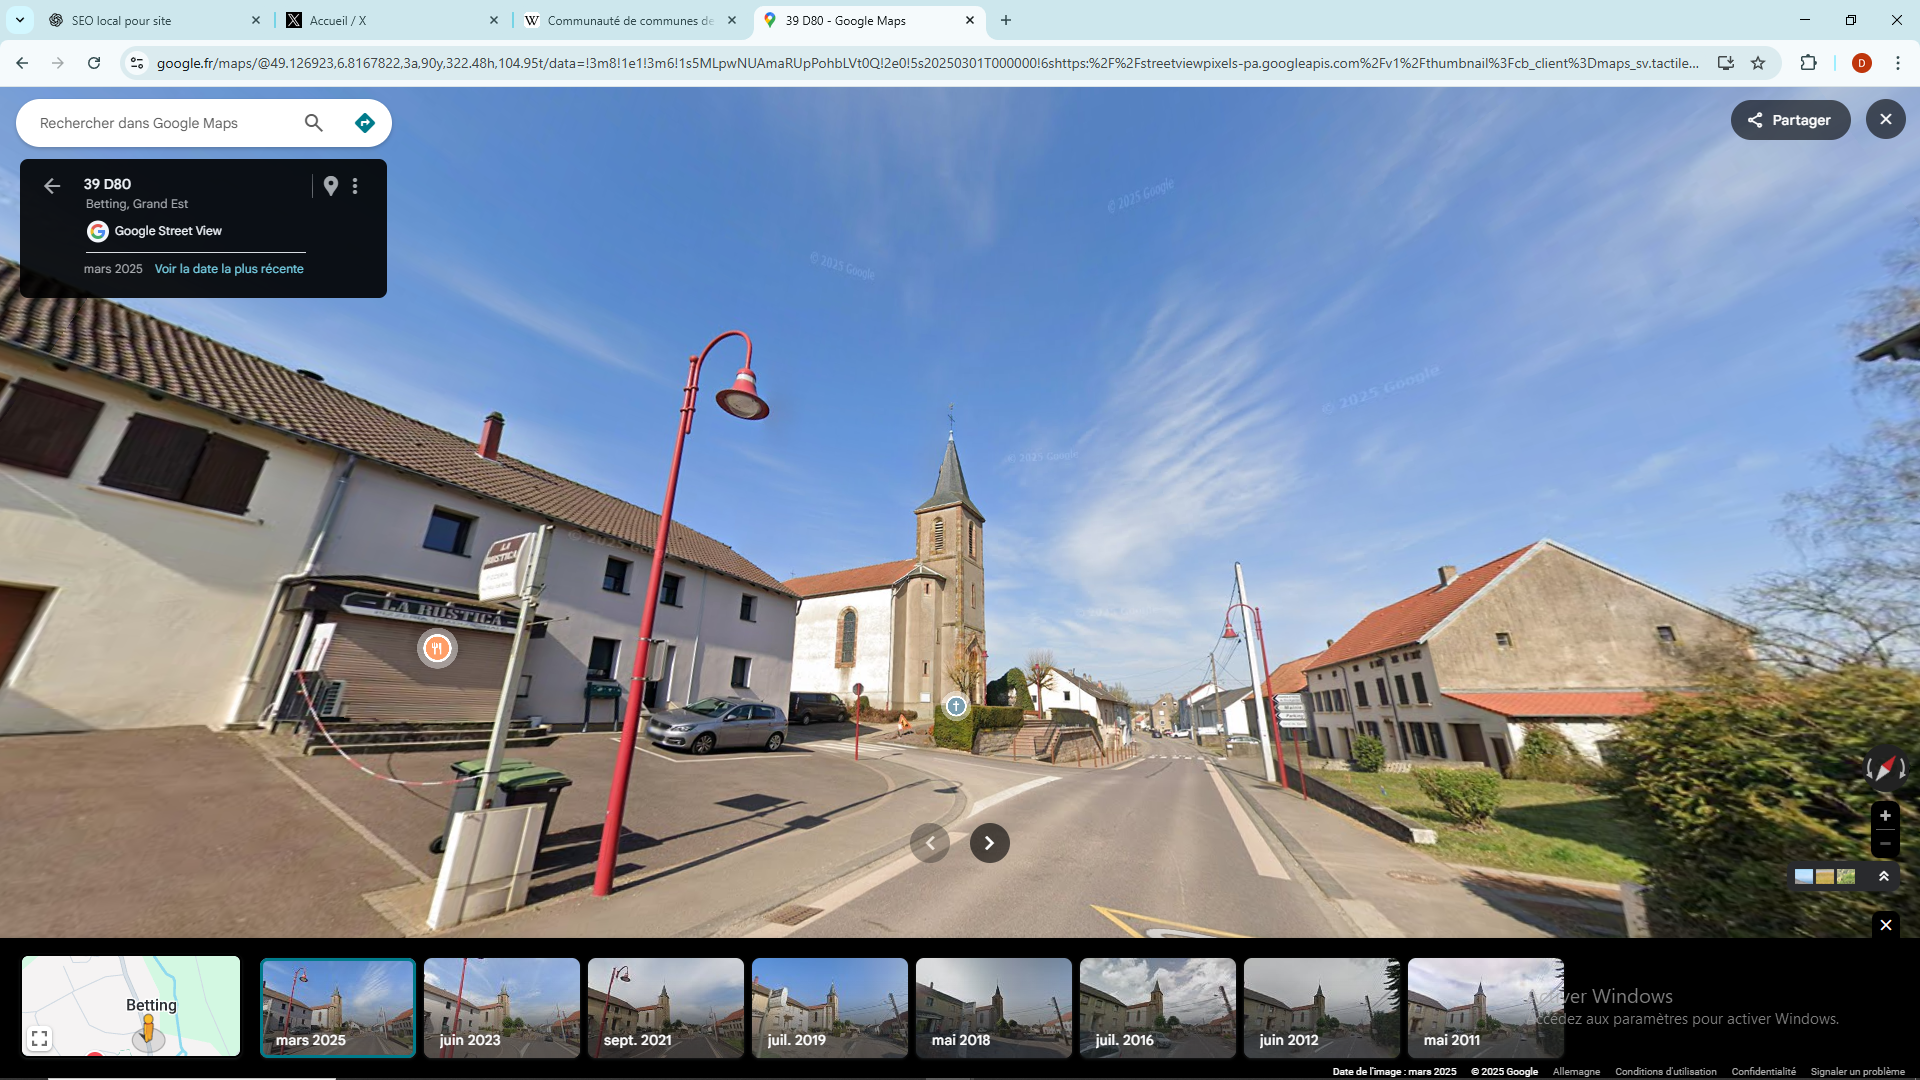The image size is (1920, 1080).
Task: Select the juil. 2016 timeline thumbnail
Action: [x=1158, y=1007]
